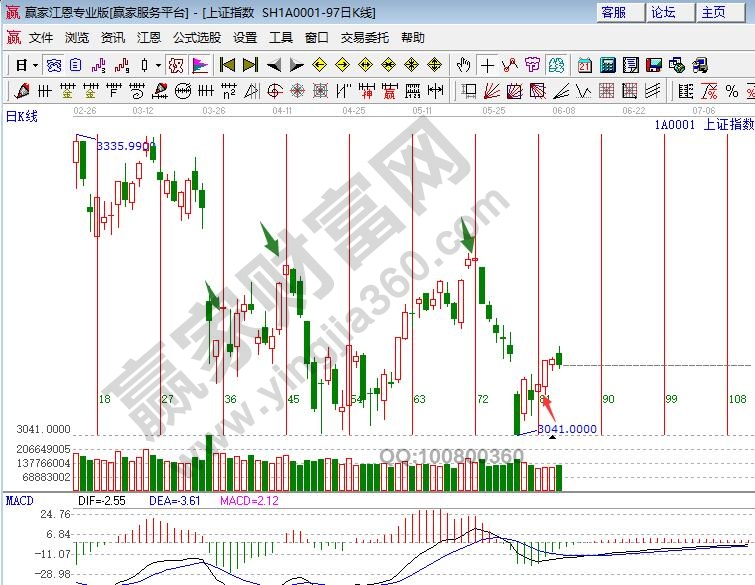The image size is (755, 585).
Task: Click the MACD indicator label
Action: (20, 499)
